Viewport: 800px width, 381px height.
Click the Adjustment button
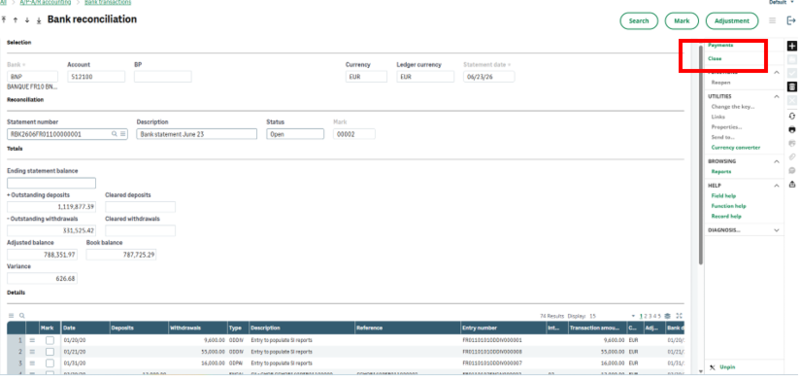click(x=732, y=21)
